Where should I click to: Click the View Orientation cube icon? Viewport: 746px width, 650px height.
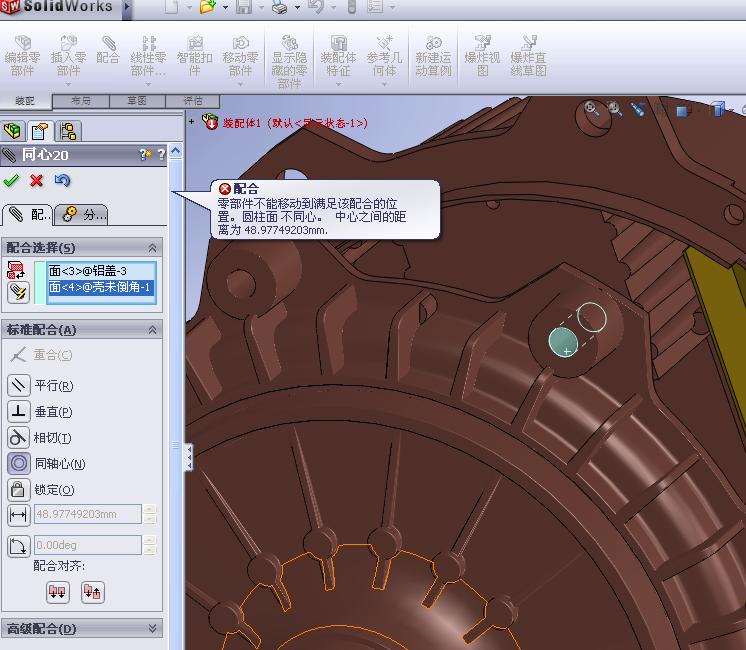pos(719,109)
